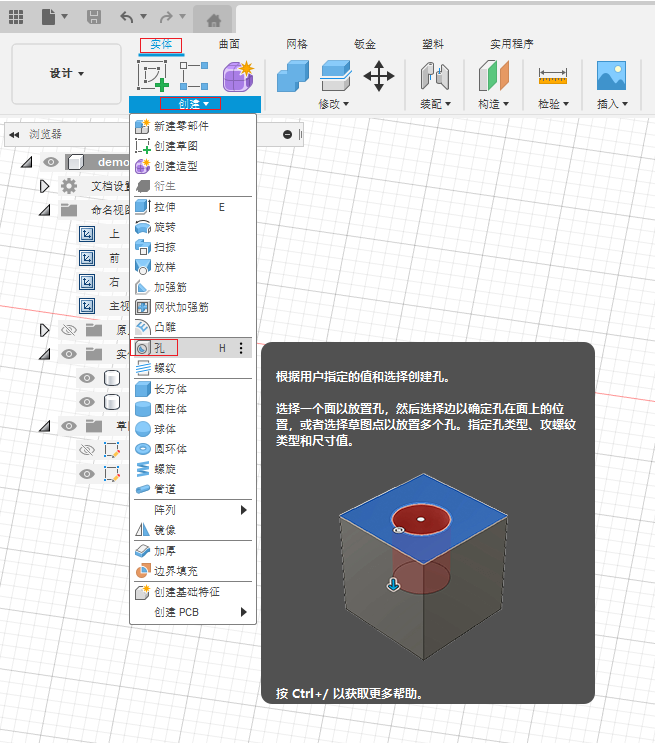655x743 pixels.
Task: Toggle eye of the 实体 folder
Action: [69, 354]
